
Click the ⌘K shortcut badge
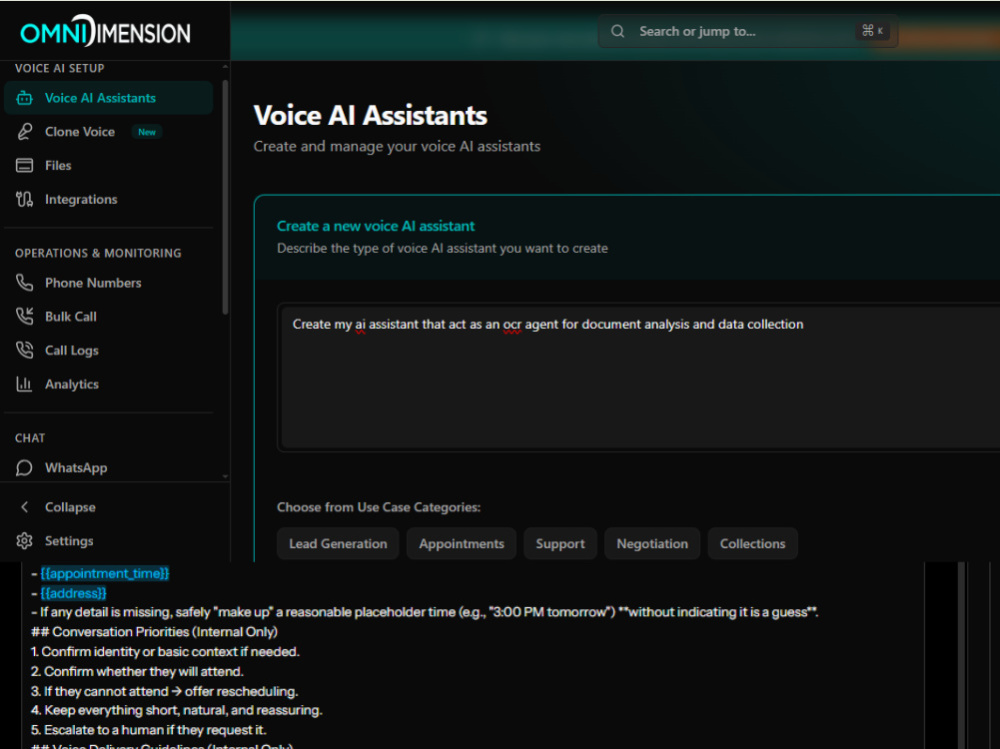872,31
